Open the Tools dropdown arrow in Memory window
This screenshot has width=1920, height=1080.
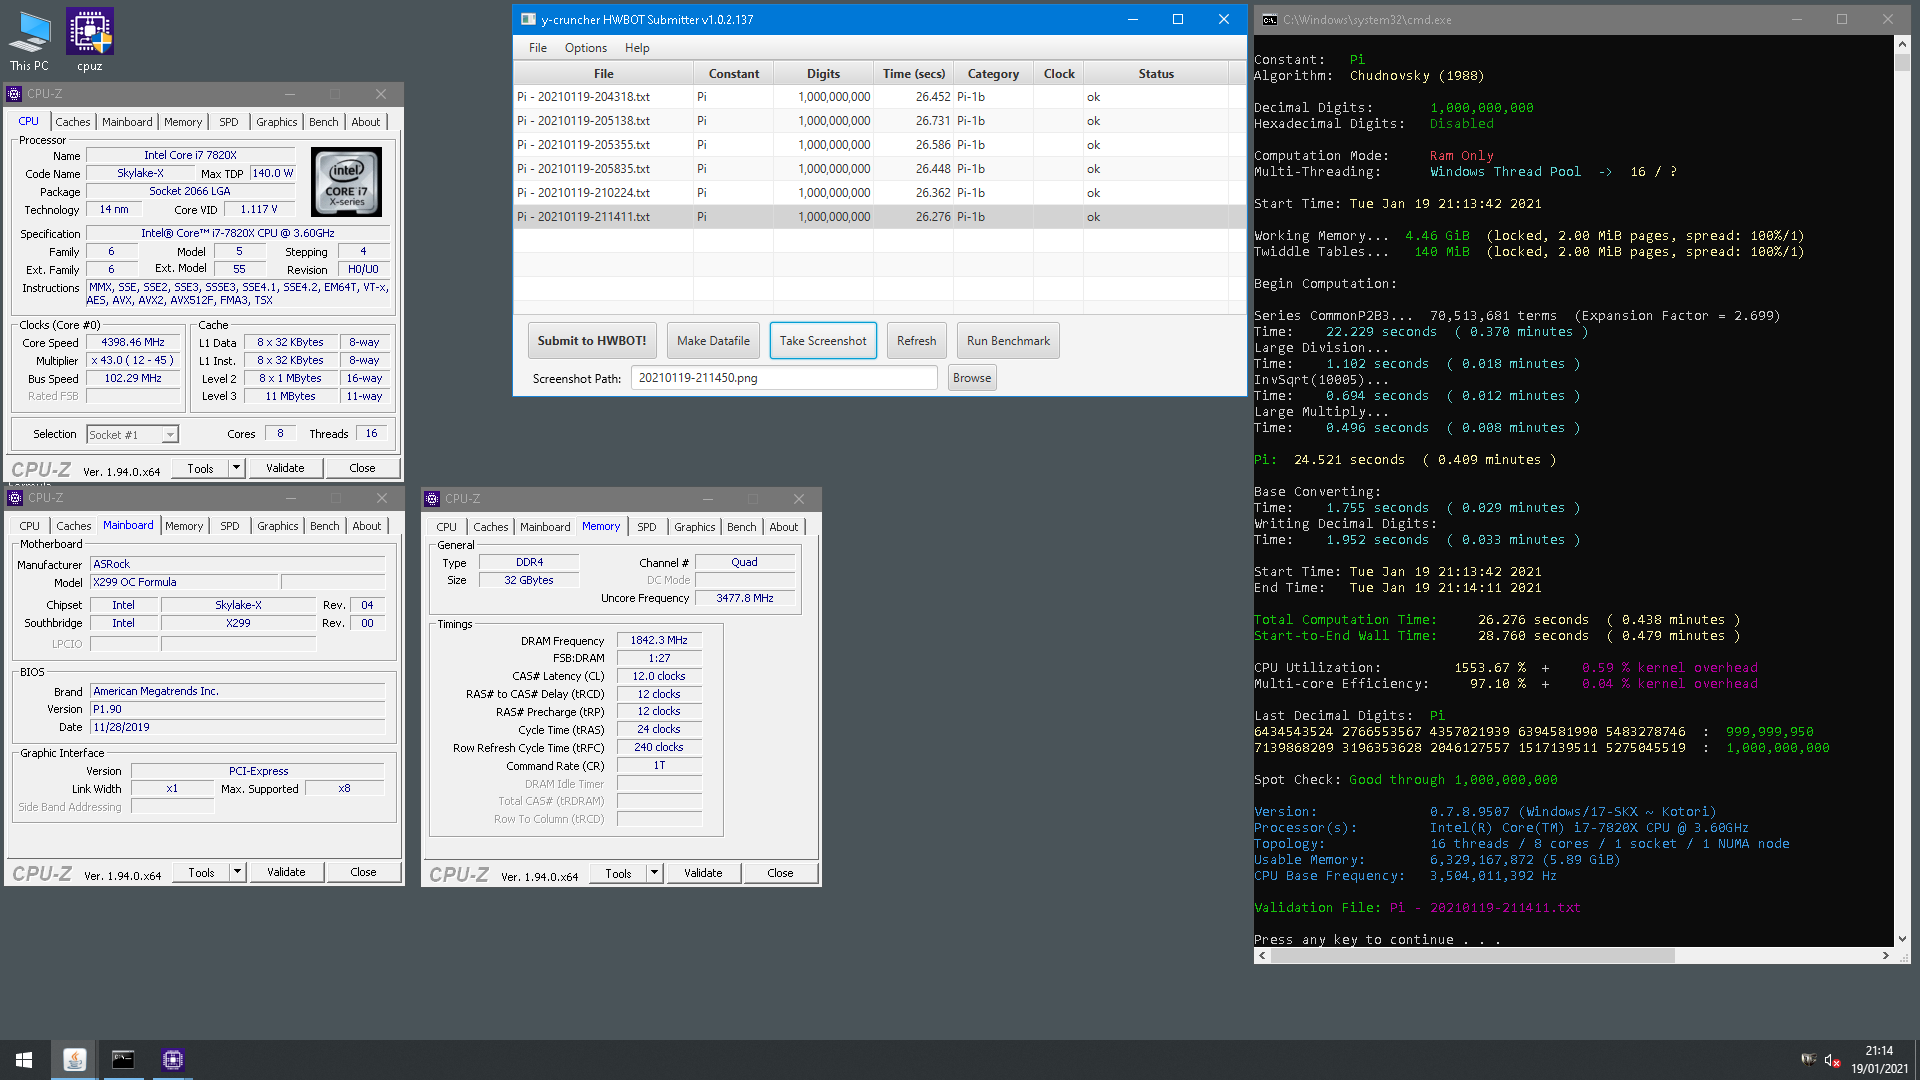pos(655,873)
